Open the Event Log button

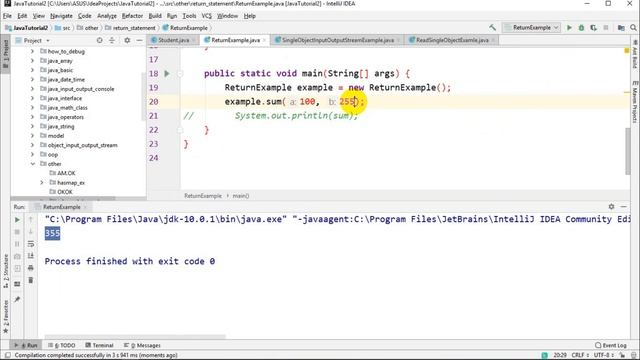(x=611, y=345)
